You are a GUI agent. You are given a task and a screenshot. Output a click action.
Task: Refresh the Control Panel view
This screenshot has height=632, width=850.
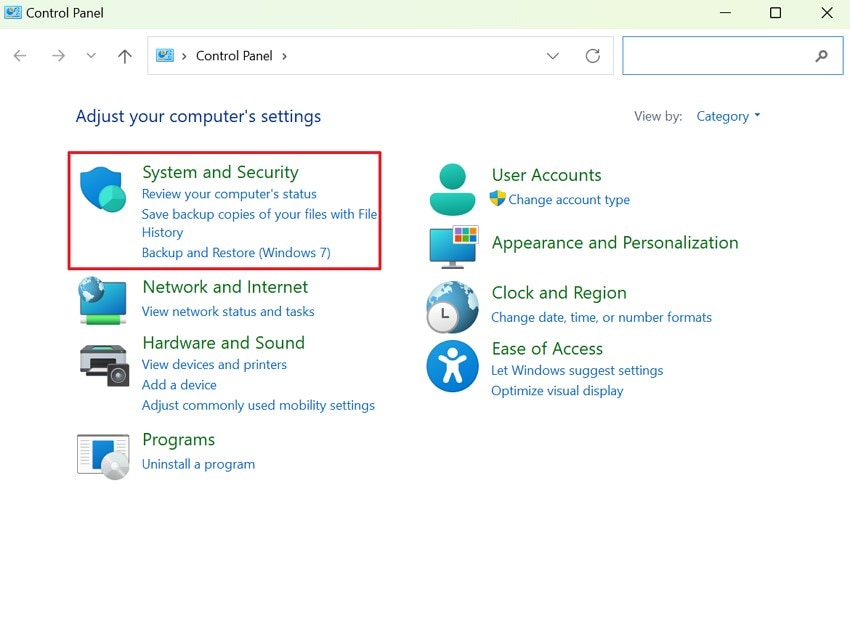(593, 55)
